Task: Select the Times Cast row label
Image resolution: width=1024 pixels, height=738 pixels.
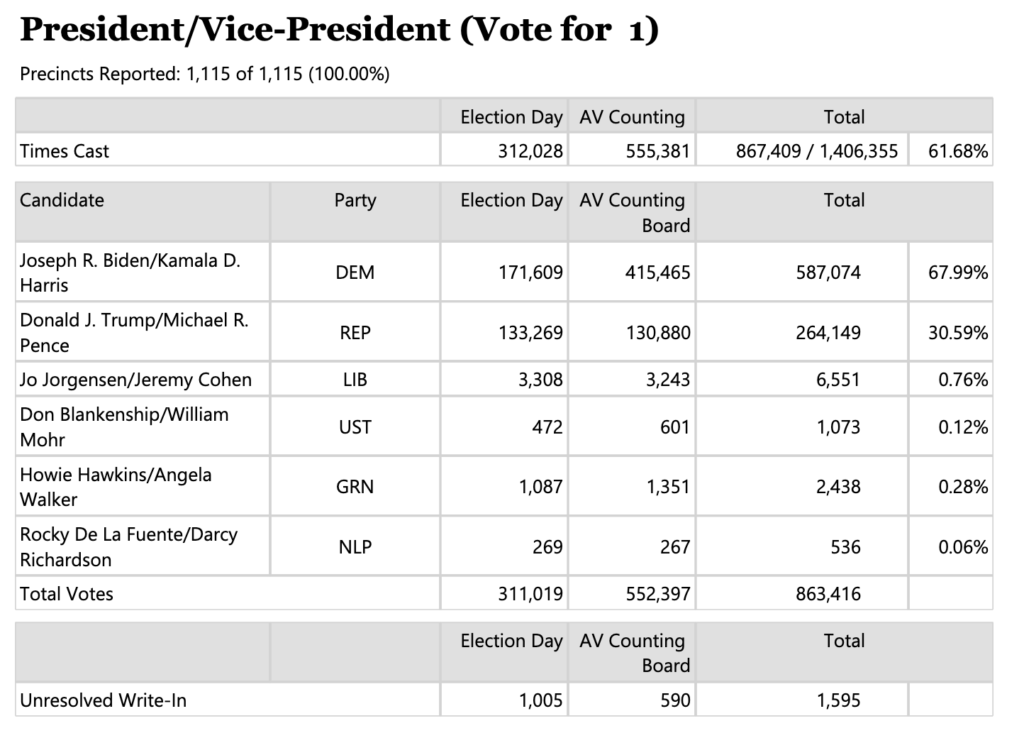Action: [x=65, y=152]
